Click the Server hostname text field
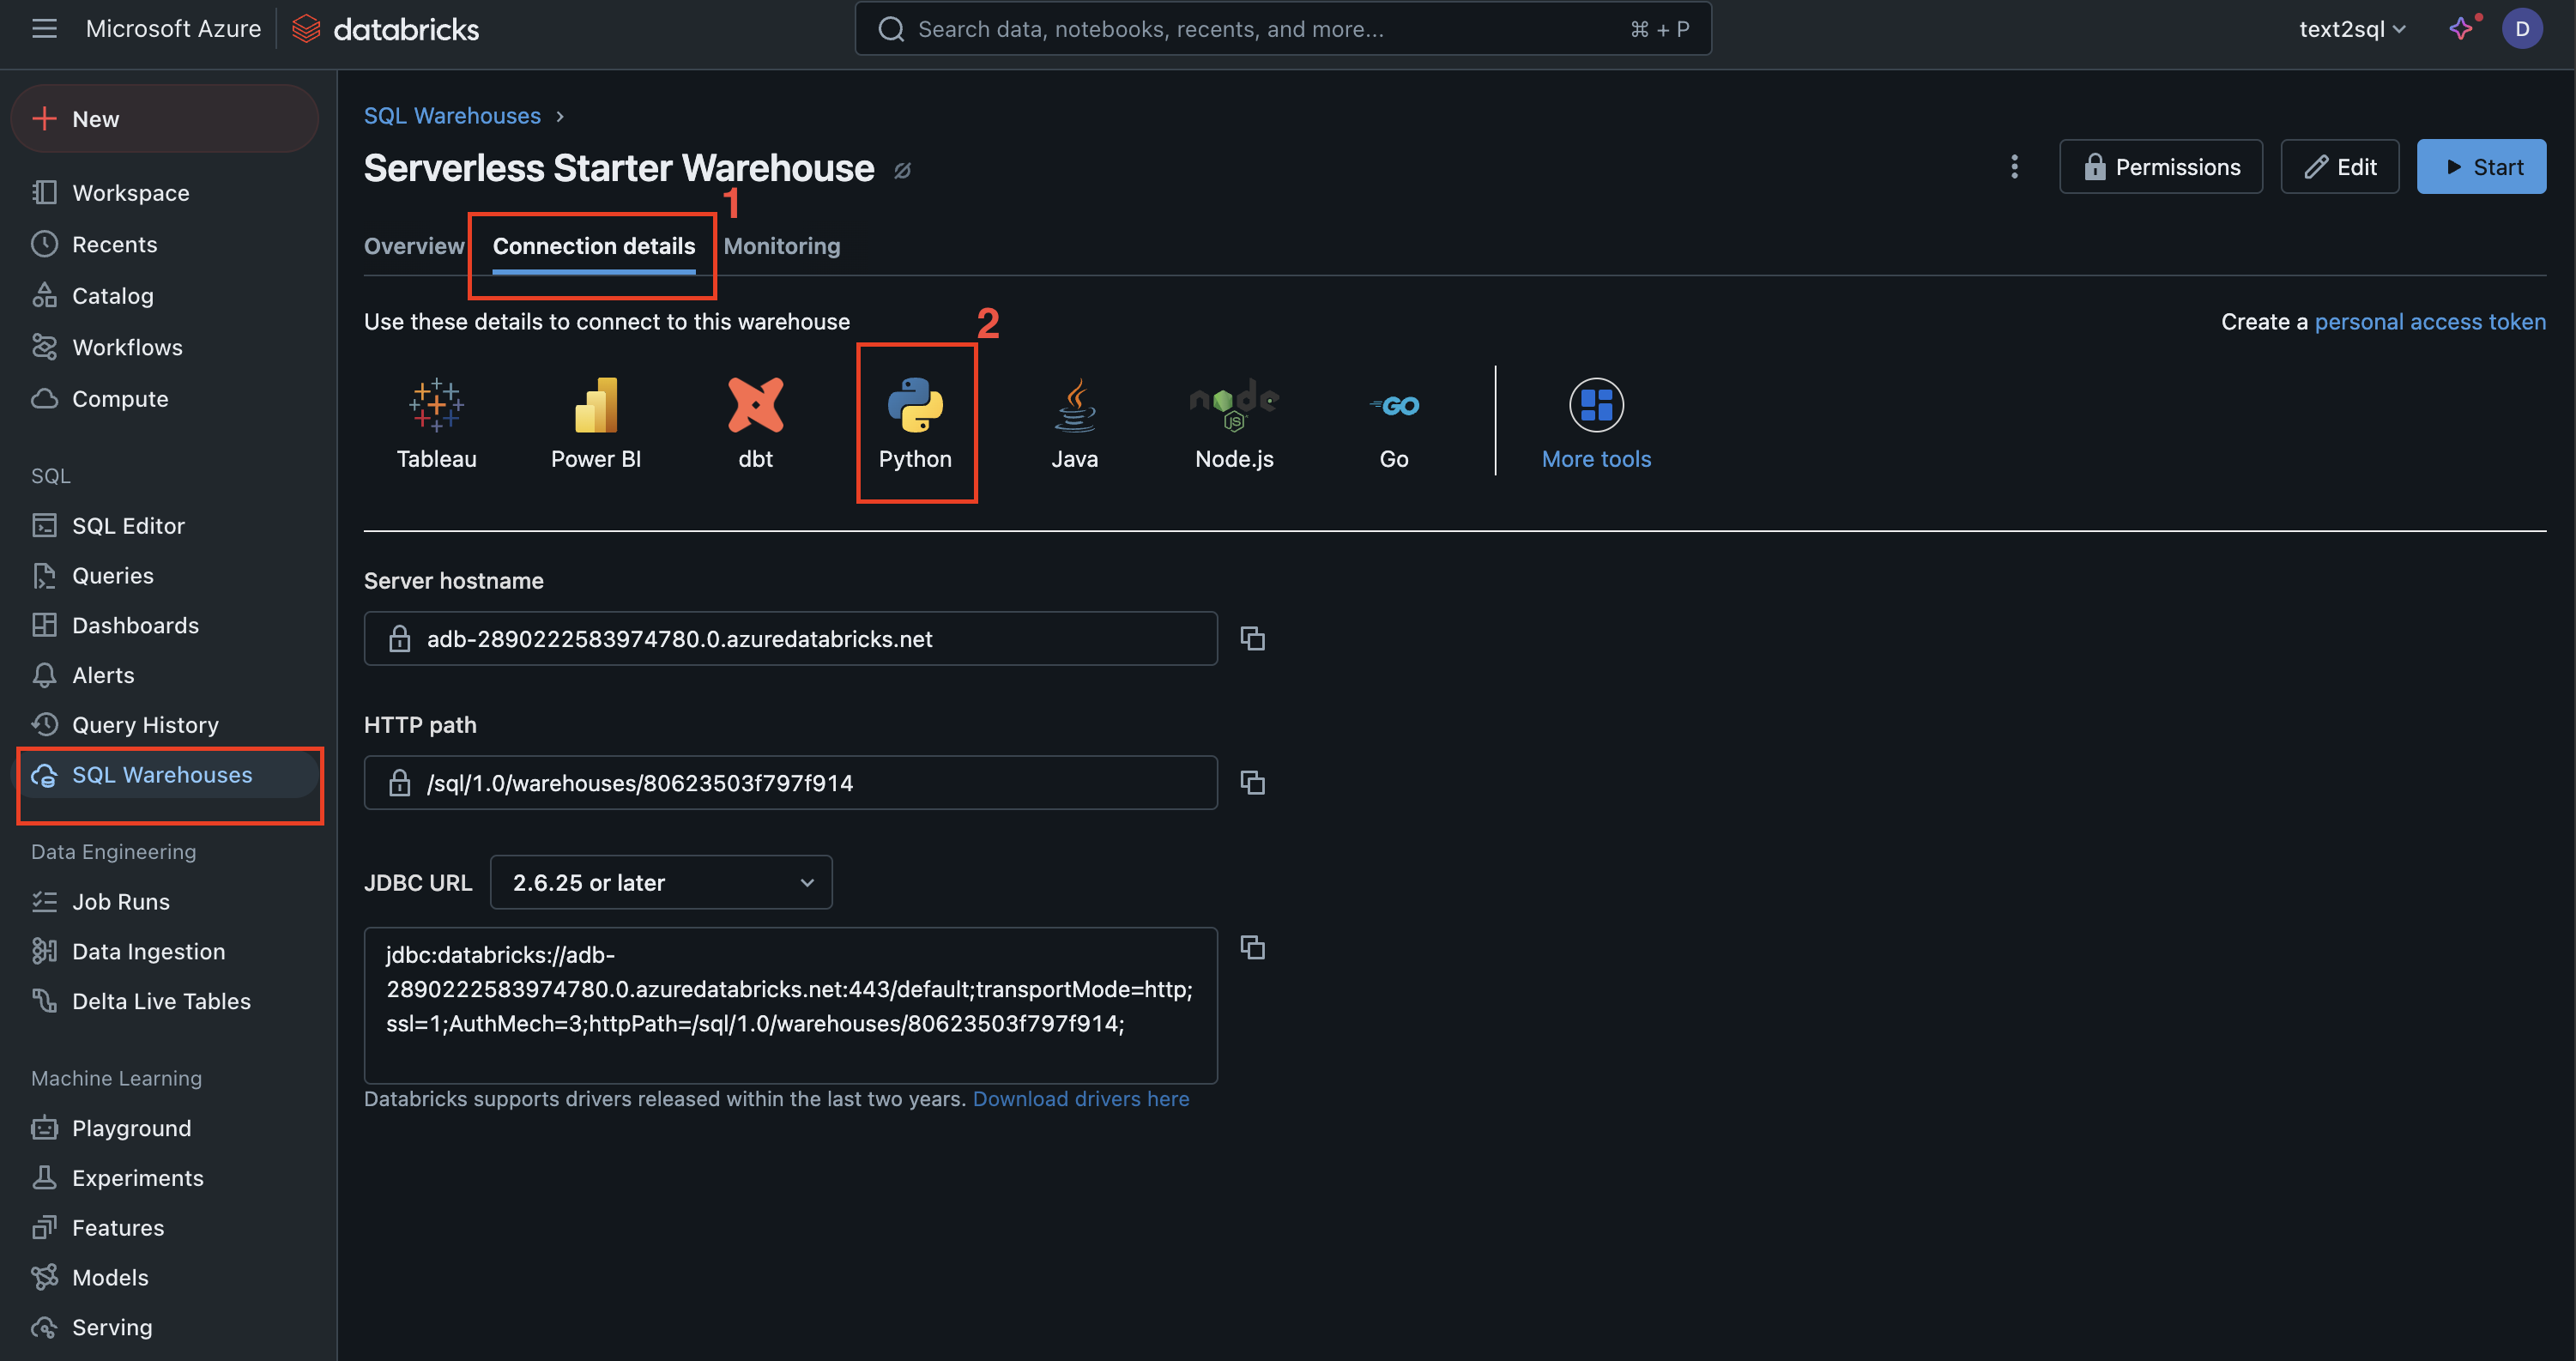 coord(790,638)
